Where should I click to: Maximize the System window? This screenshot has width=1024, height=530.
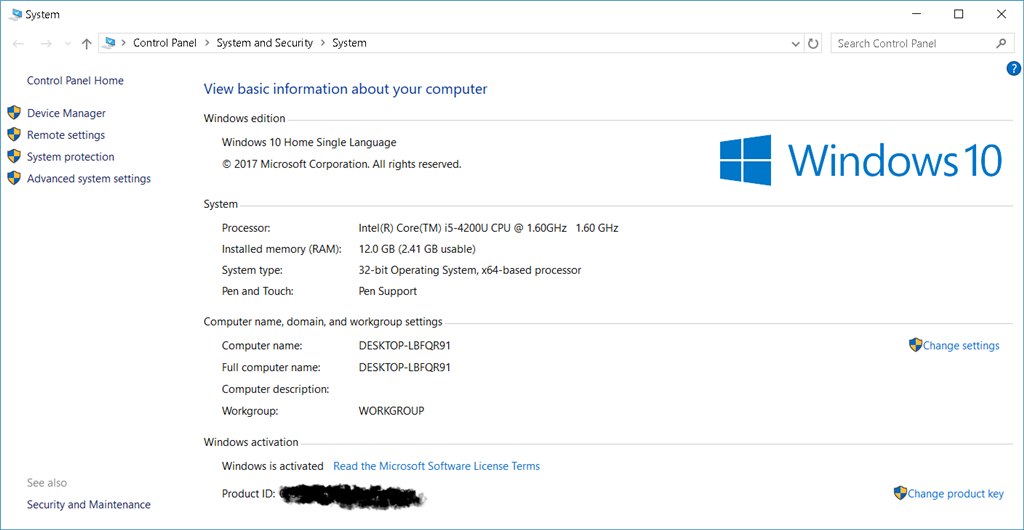point(959,14)
